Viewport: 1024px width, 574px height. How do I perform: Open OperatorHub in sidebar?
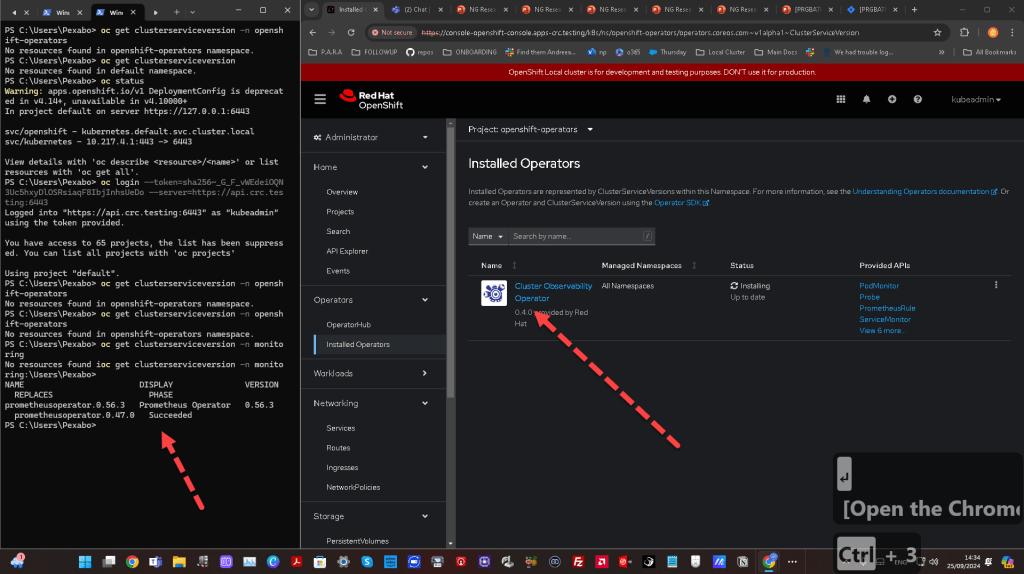pyautogui.click(x=348, y=325)
